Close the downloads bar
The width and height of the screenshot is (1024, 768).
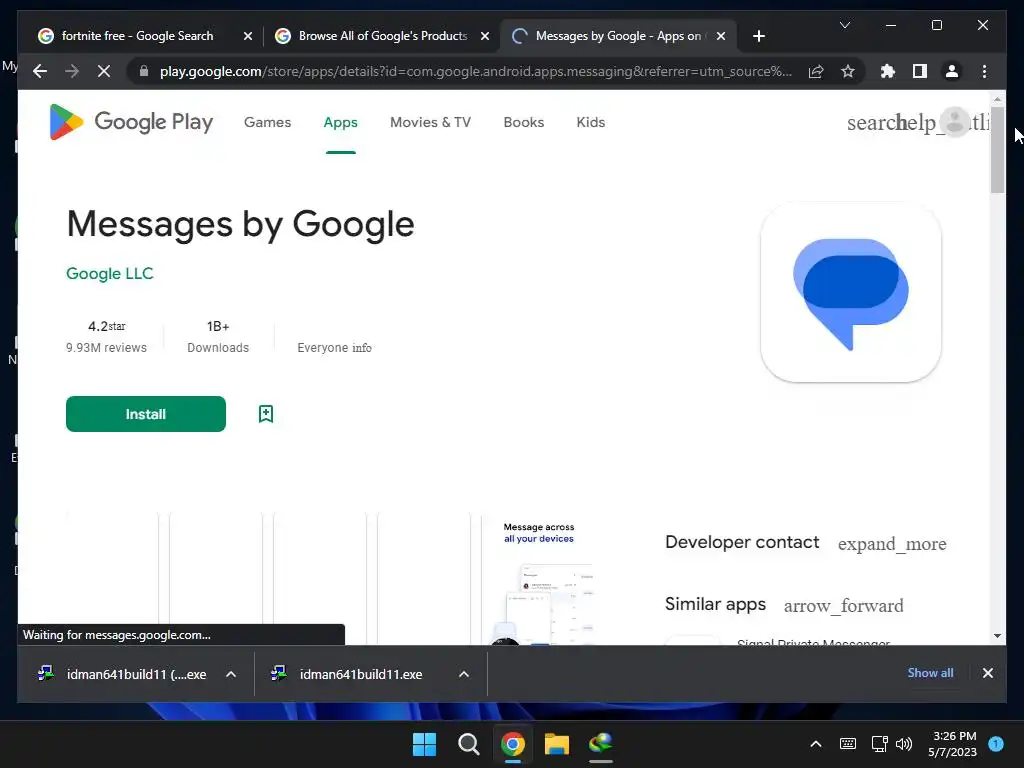coord(988,673)
